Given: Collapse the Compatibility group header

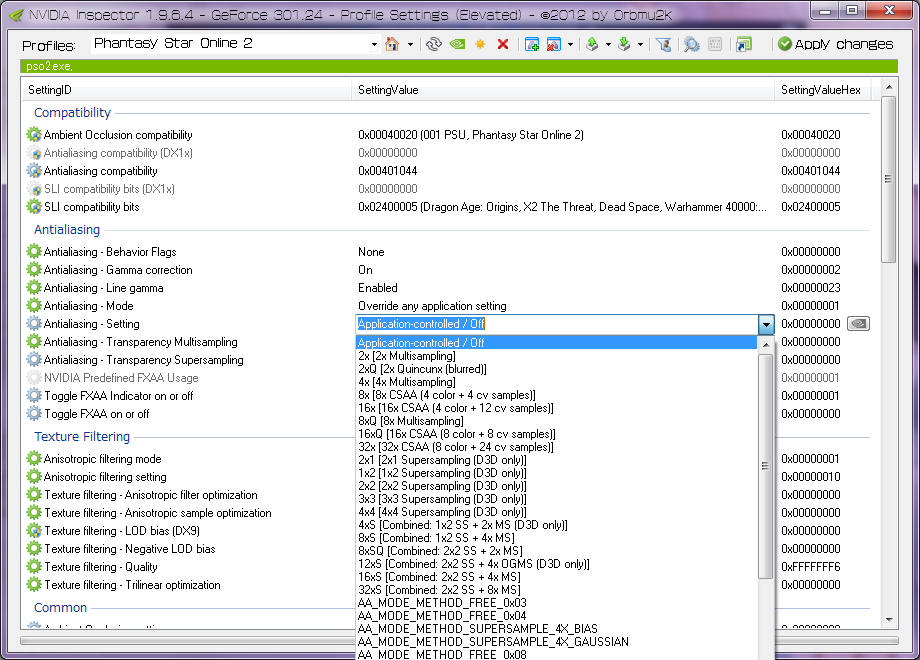Looking at the screenshot, I should click(72, 113).
